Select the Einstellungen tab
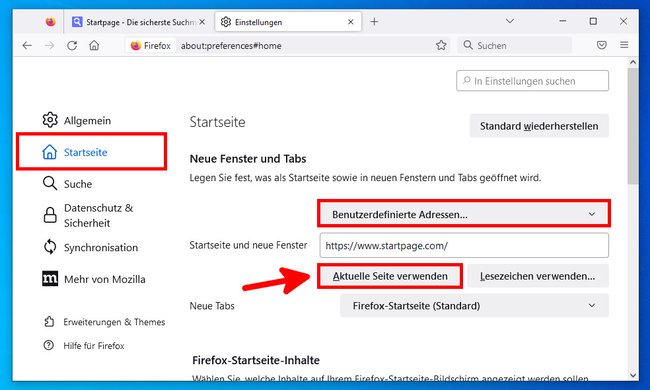Screen dimensions: 650x390 point(288,22)
